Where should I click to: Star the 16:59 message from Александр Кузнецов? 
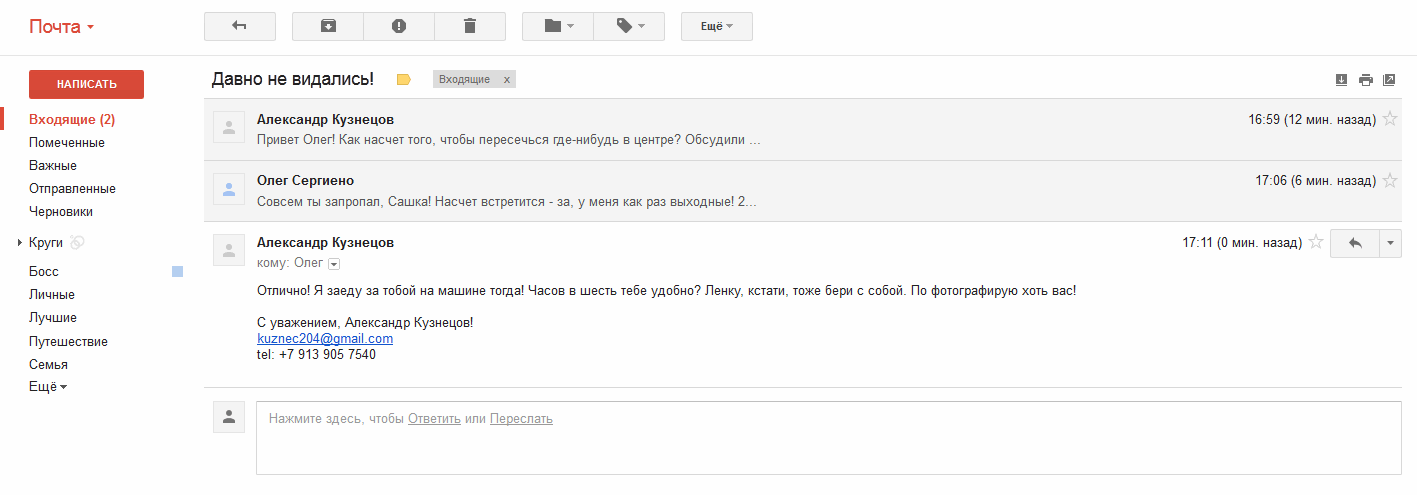click(1389, 119)
